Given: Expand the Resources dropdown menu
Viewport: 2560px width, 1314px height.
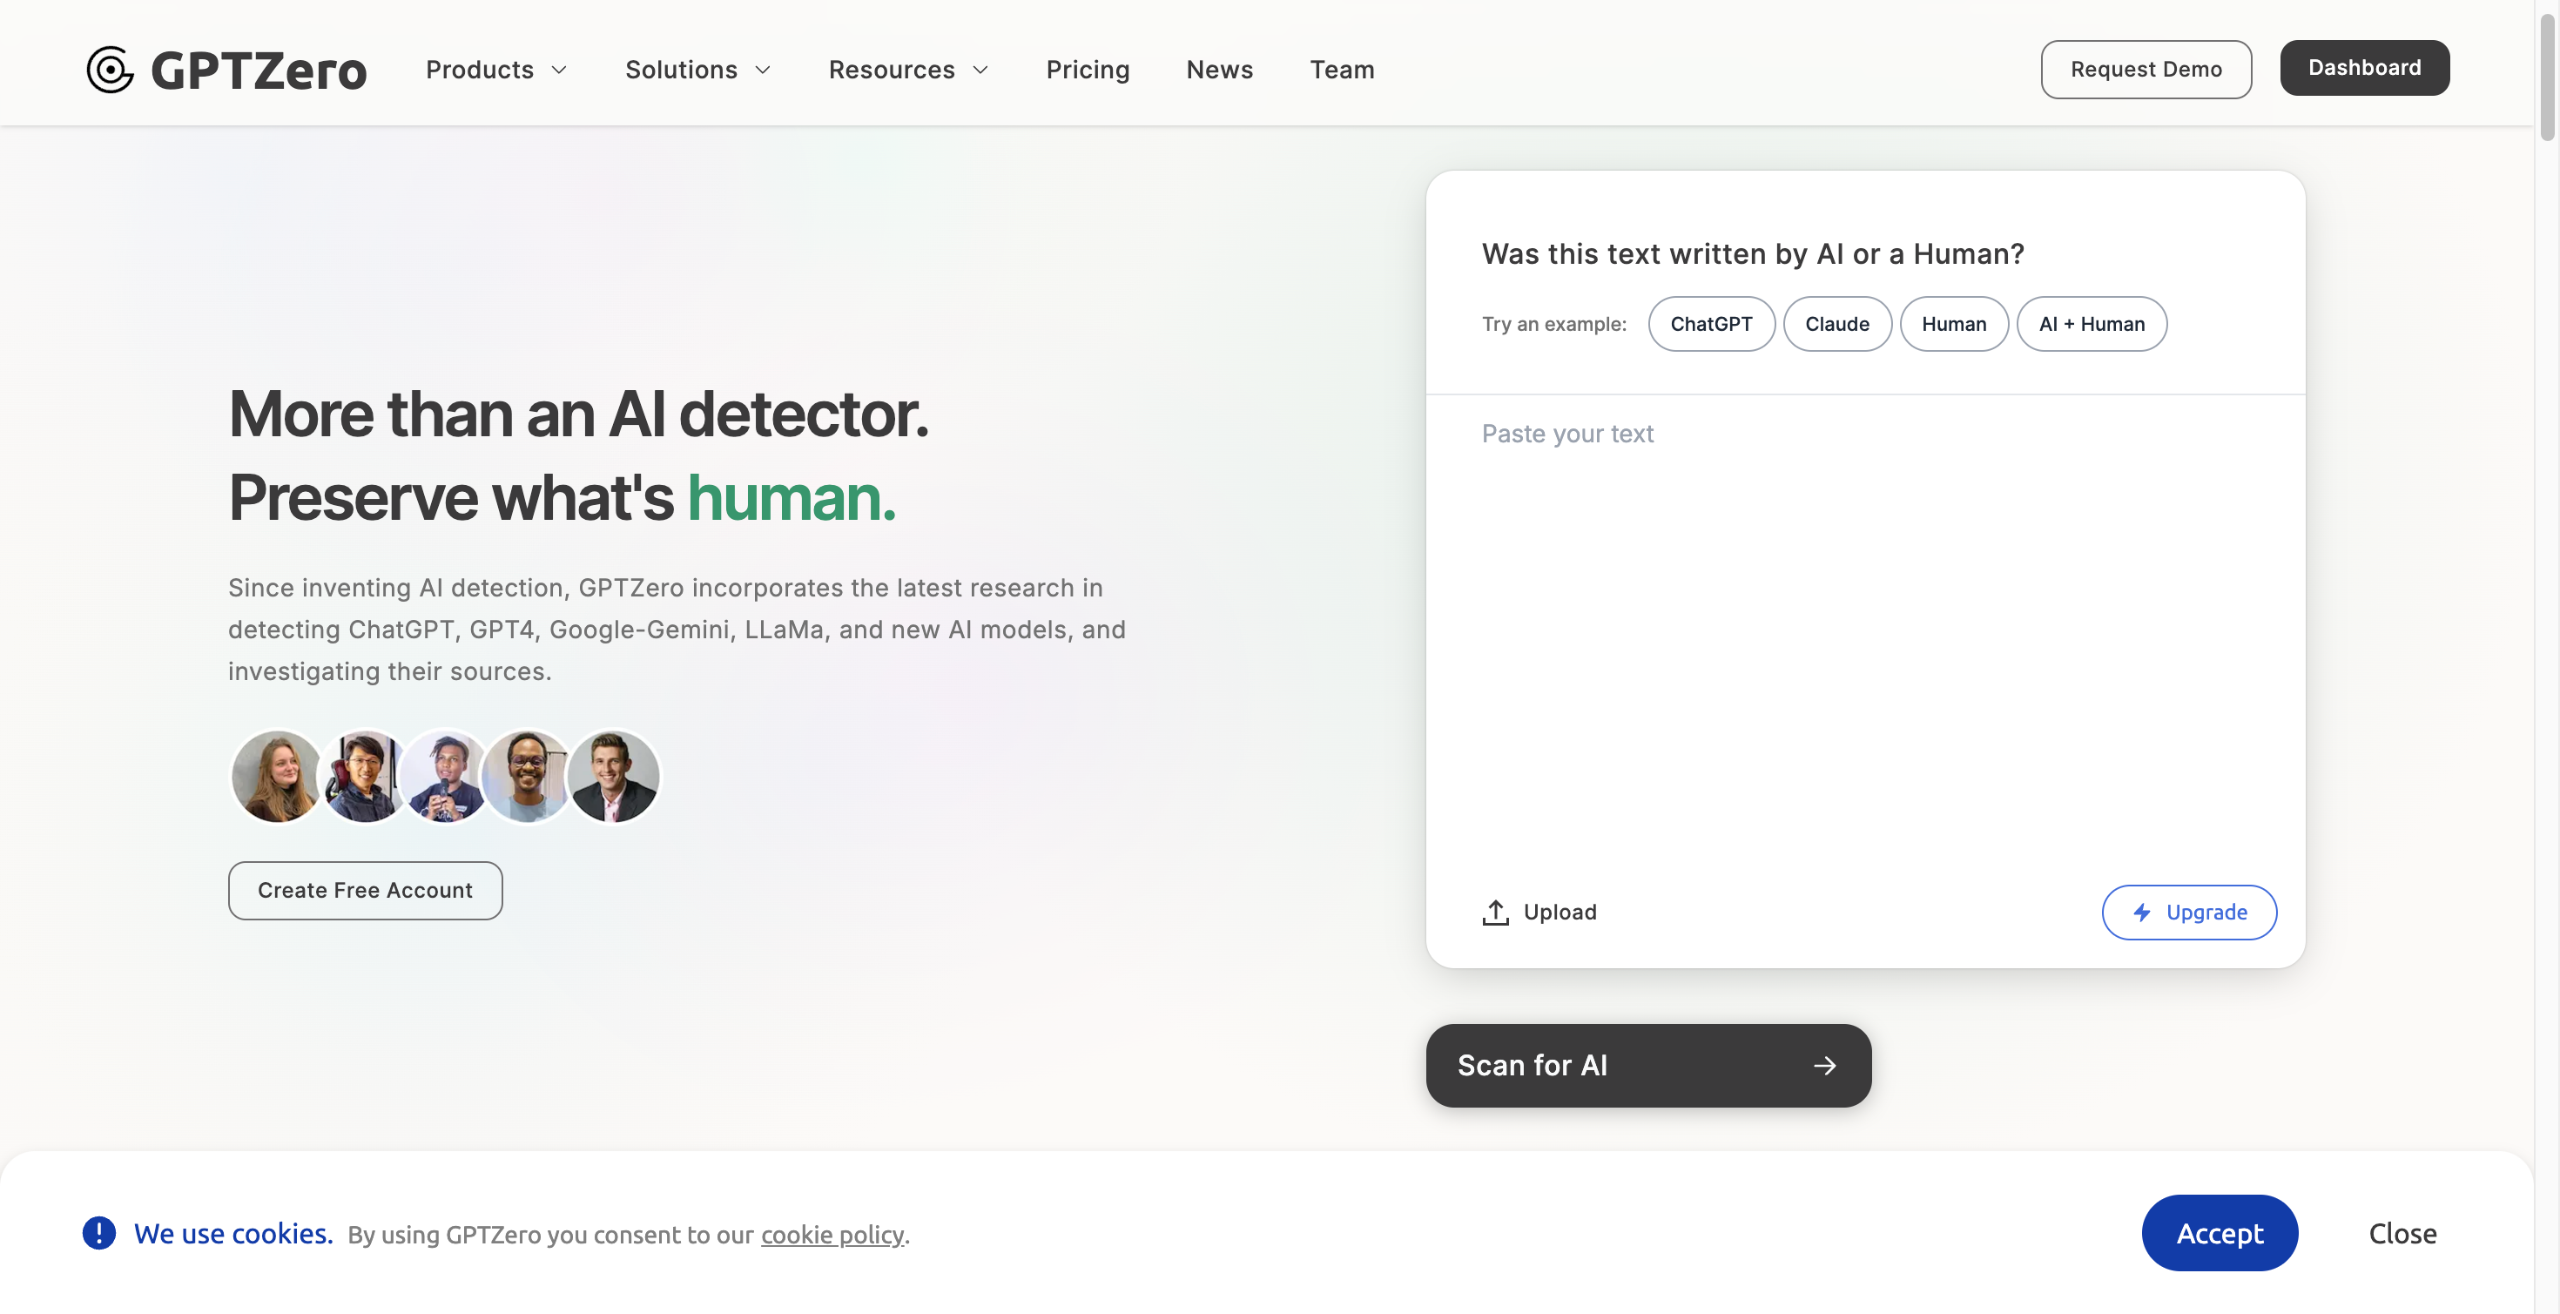Looking at the screenshot, I should tap(909, 70).
